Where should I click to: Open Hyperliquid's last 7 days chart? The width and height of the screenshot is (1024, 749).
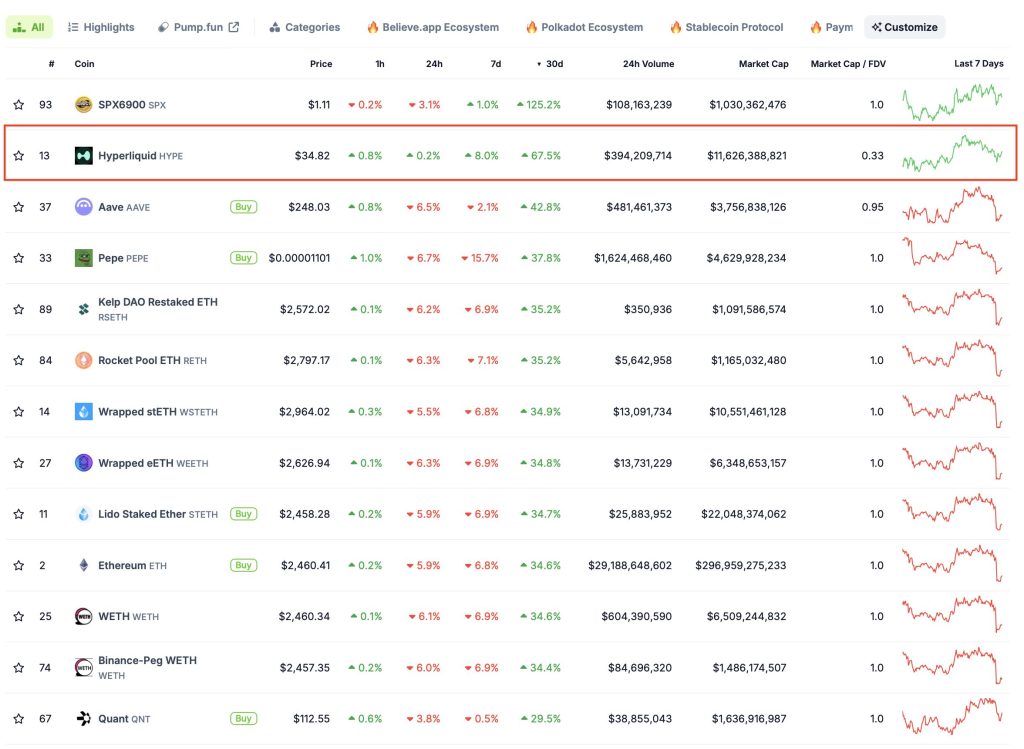pos(952,154)
